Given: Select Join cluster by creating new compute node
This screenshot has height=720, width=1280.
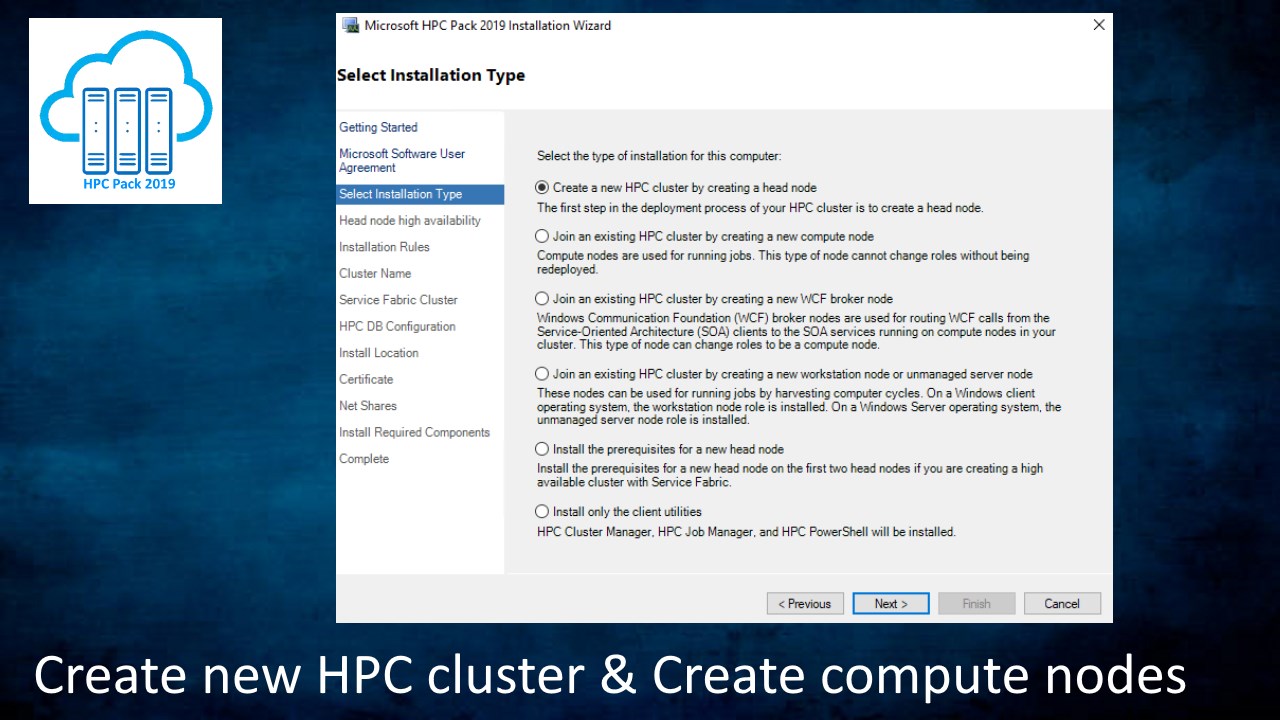Looking at the screenshot, I should click(x=705, y=237).
